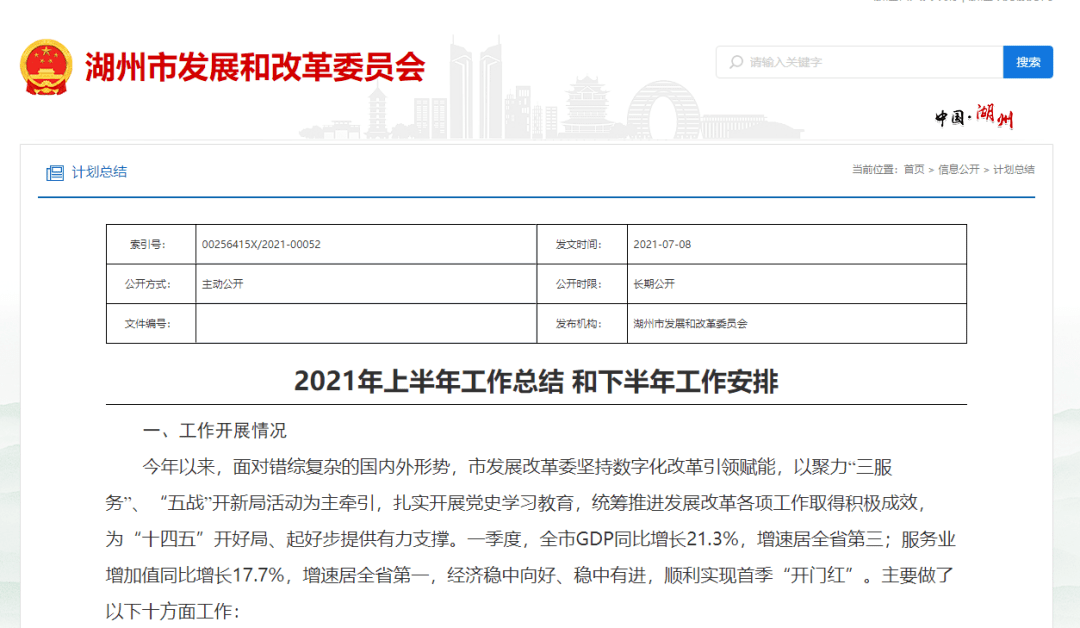Click the 公开方式 value 主动公开
The width and height of the screenshot is (1080, 628).
(x=222, y=283)
